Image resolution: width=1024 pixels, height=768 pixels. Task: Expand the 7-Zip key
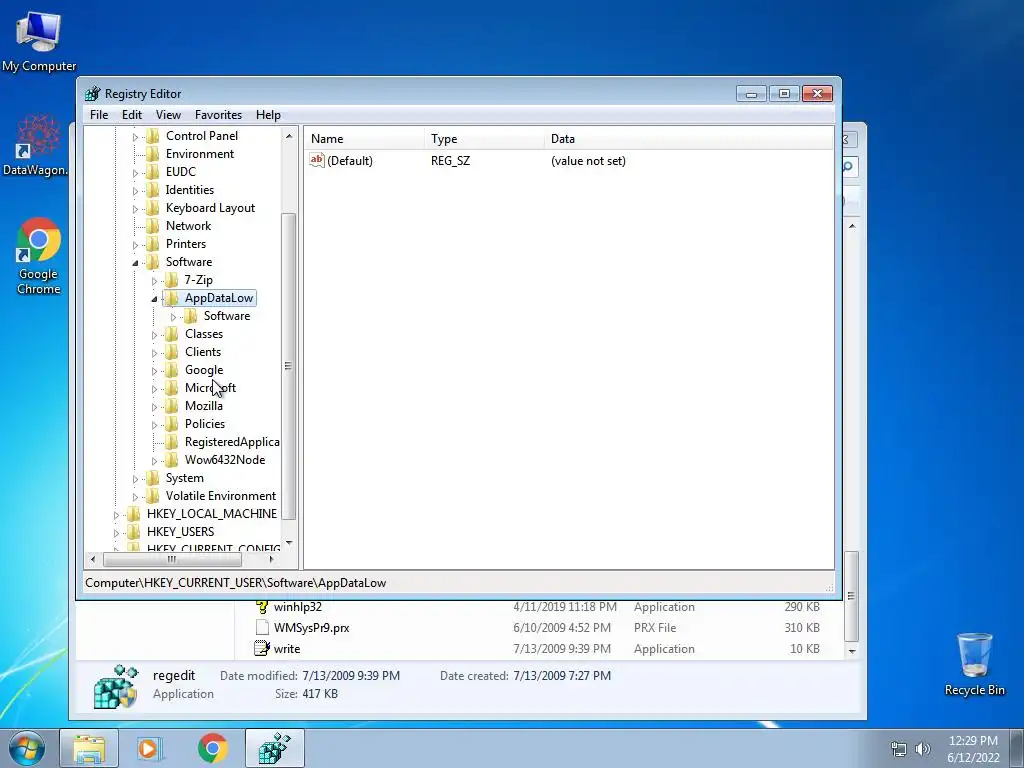tap(154, 281)
